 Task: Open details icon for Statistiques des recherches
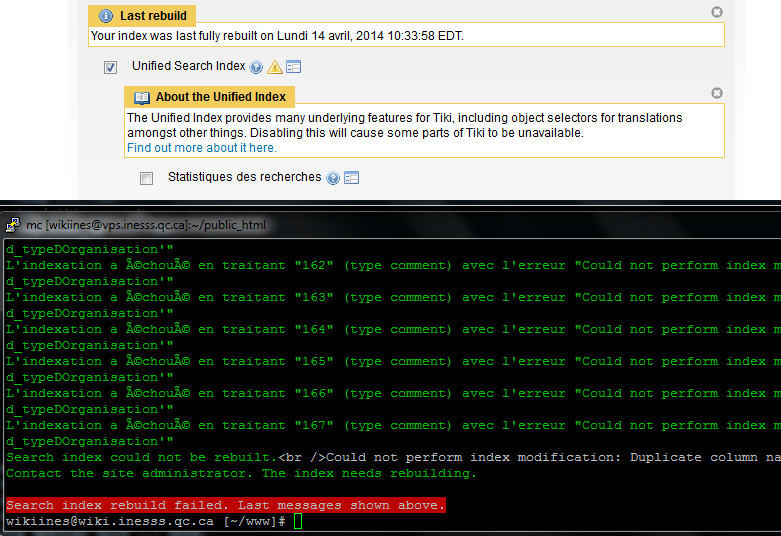point(352,177)
